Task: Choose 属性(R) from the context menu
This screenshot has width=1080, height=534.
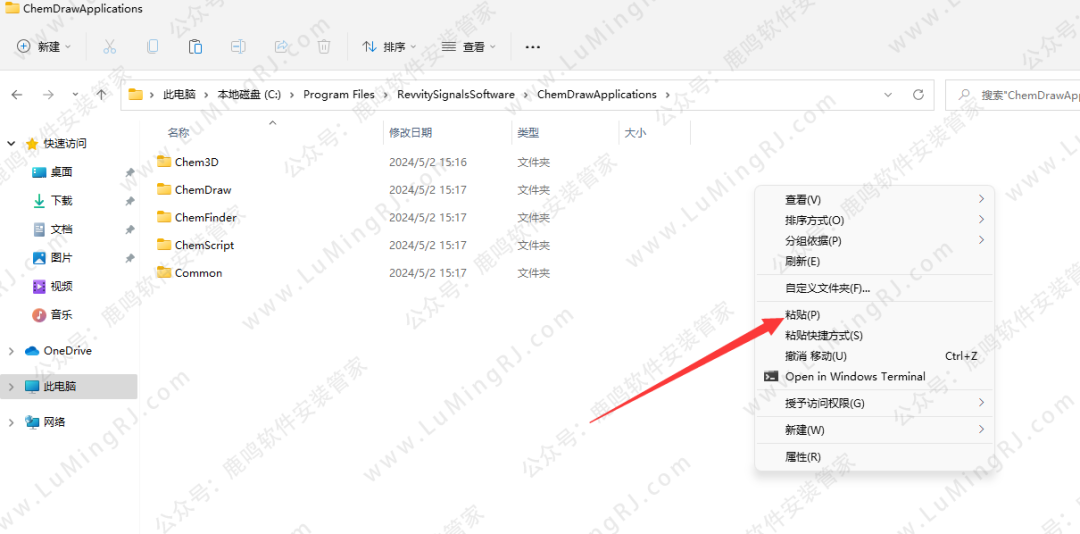Action: (x=803, y=457)
